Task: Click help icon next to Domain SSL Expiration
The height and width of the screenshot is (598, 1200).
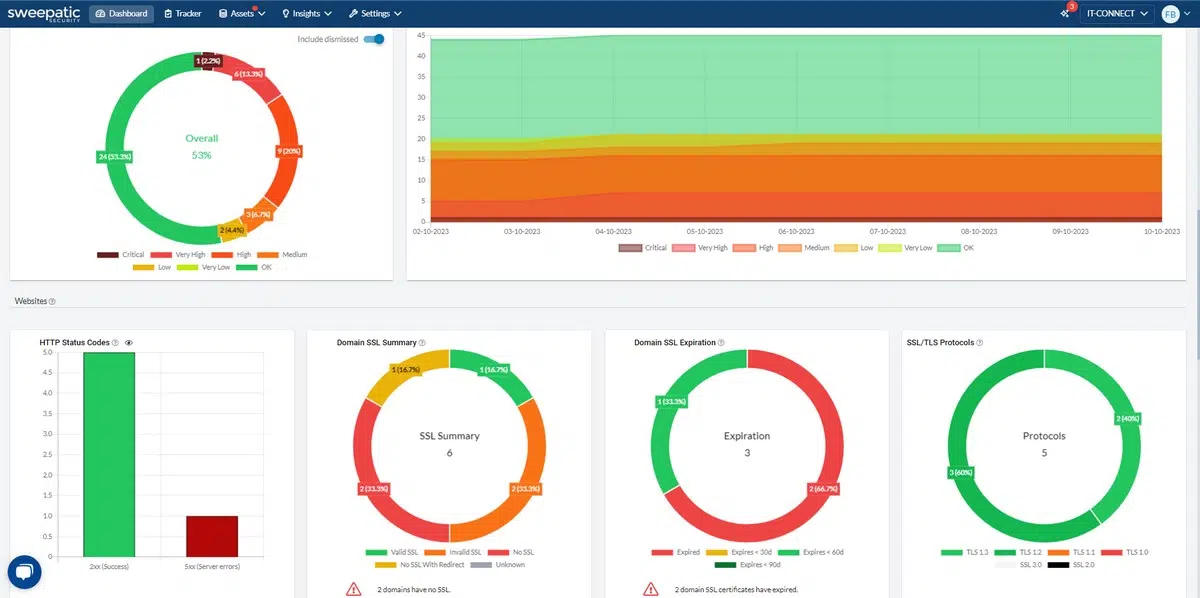Action: 720,343
